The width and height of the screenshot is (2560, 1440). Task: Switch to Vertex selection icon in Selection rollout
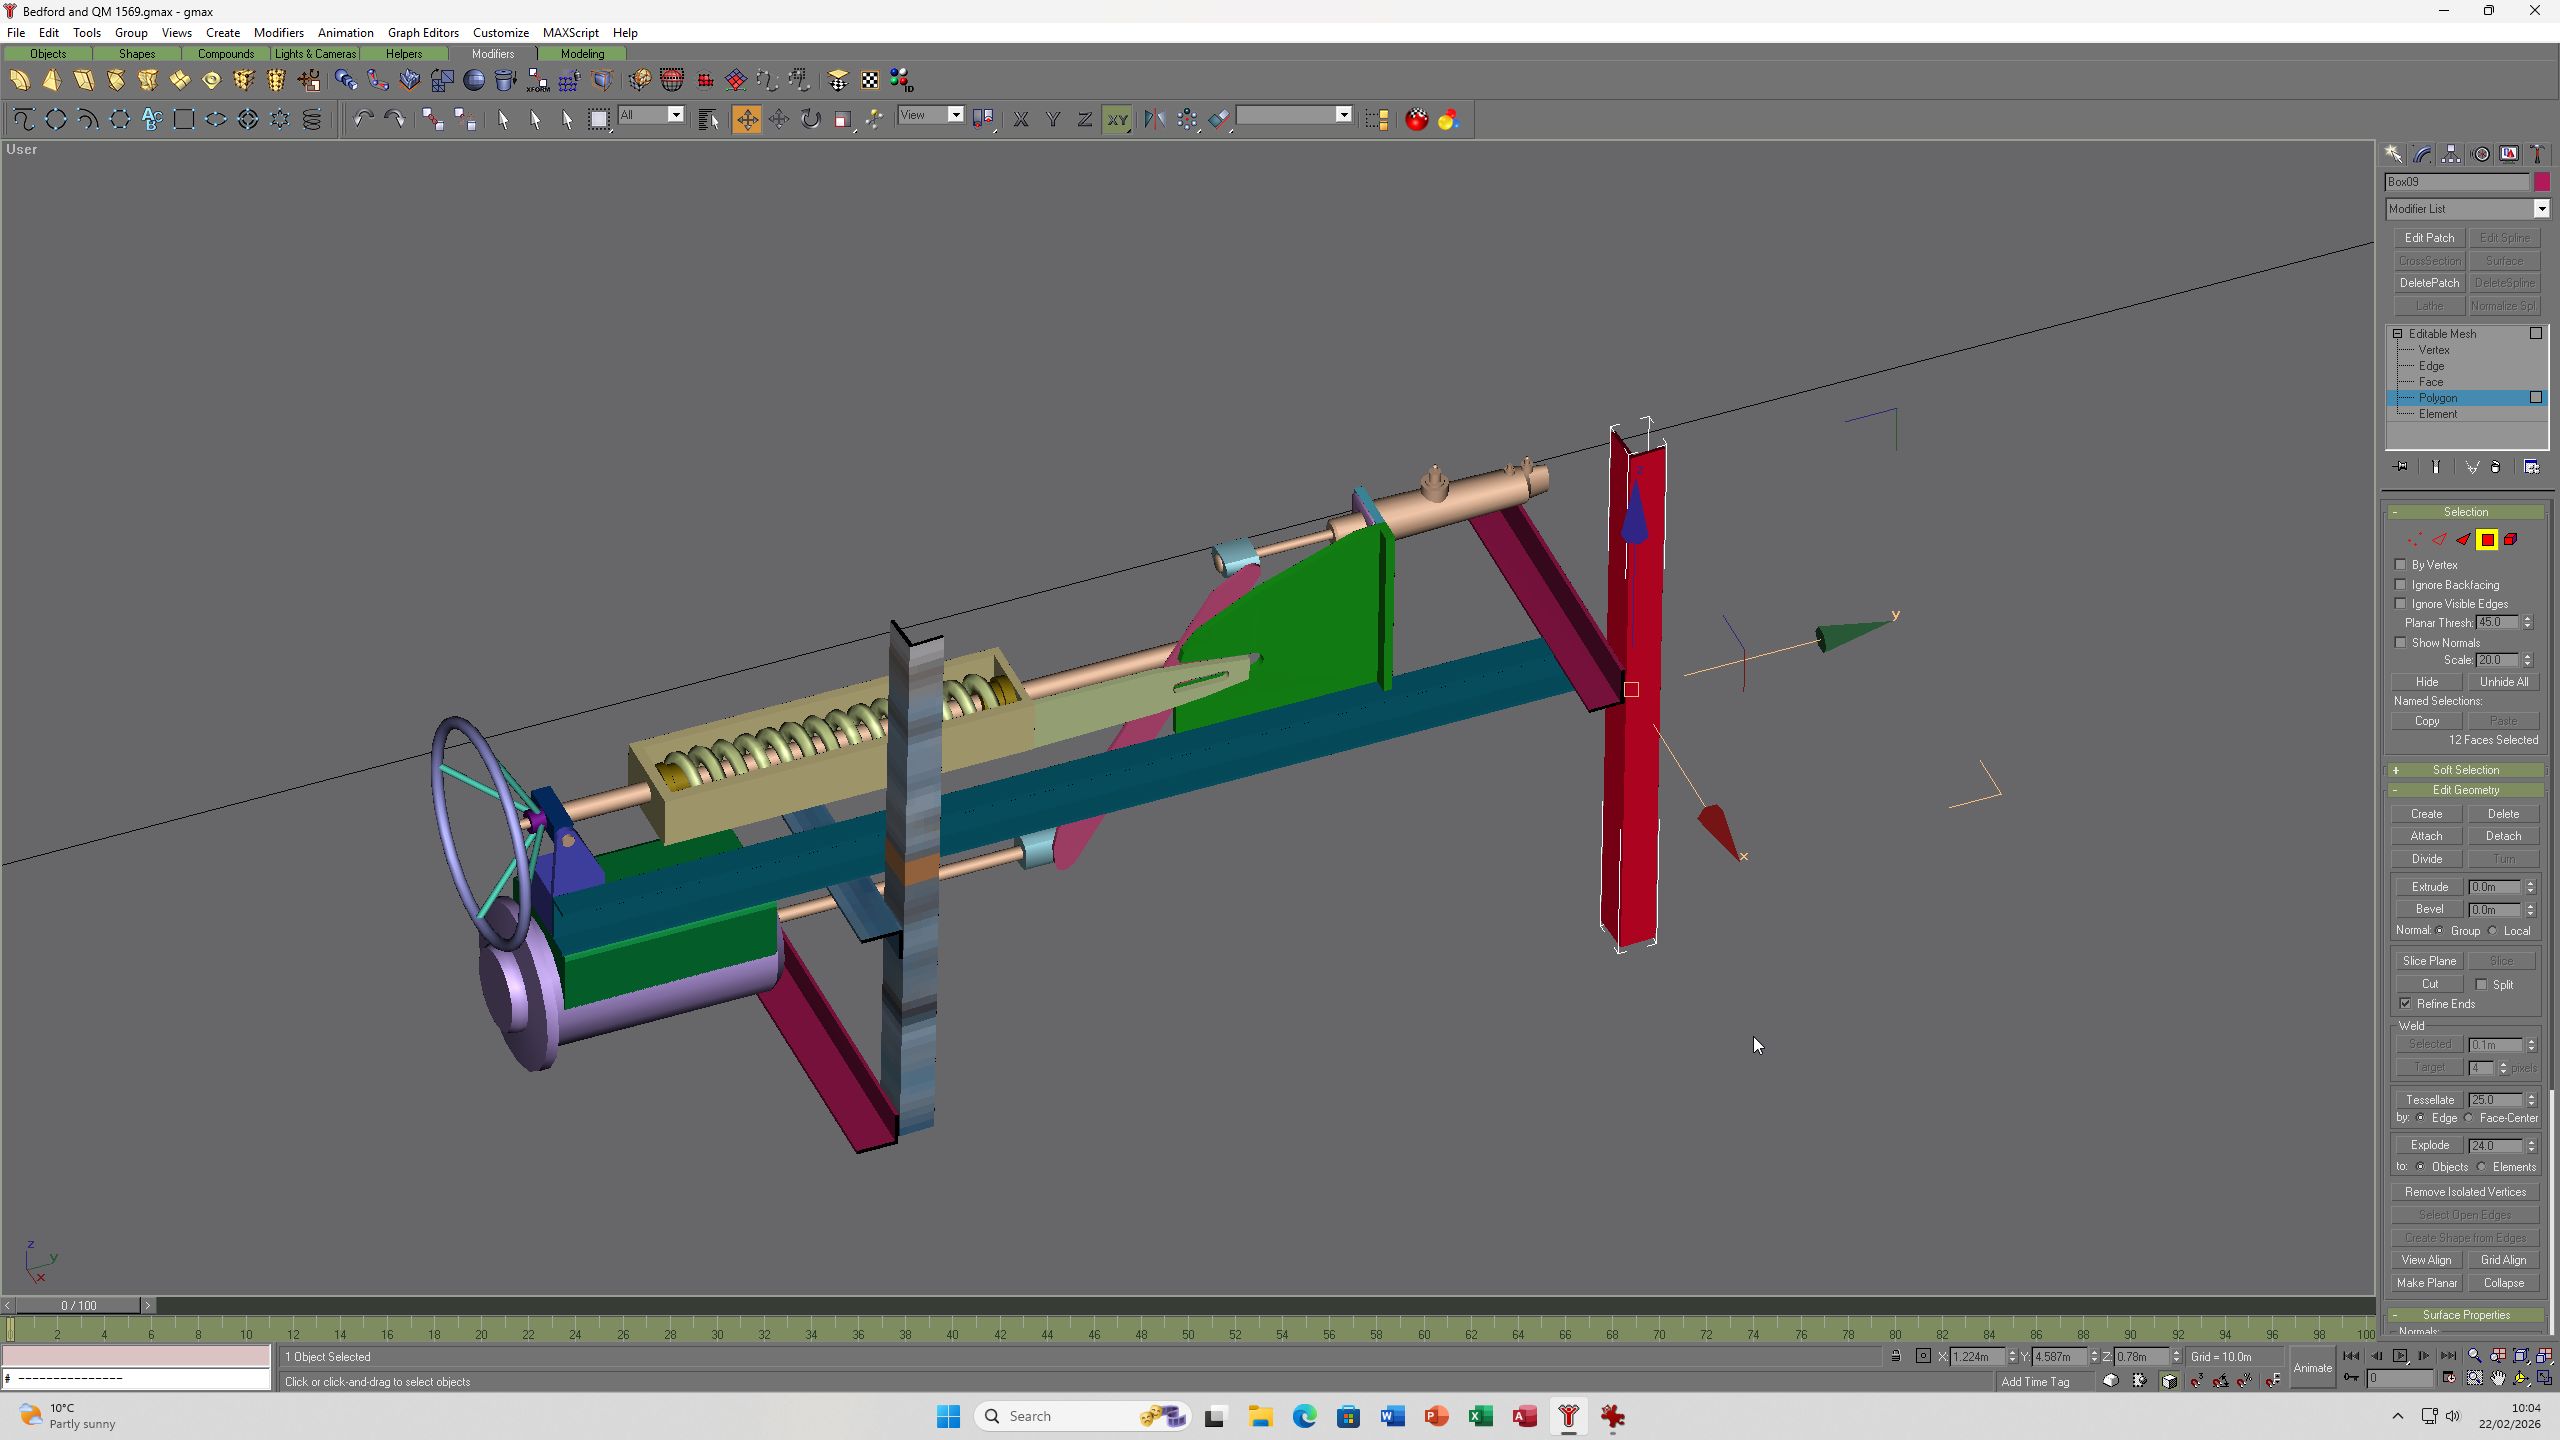click(2415, 540)
